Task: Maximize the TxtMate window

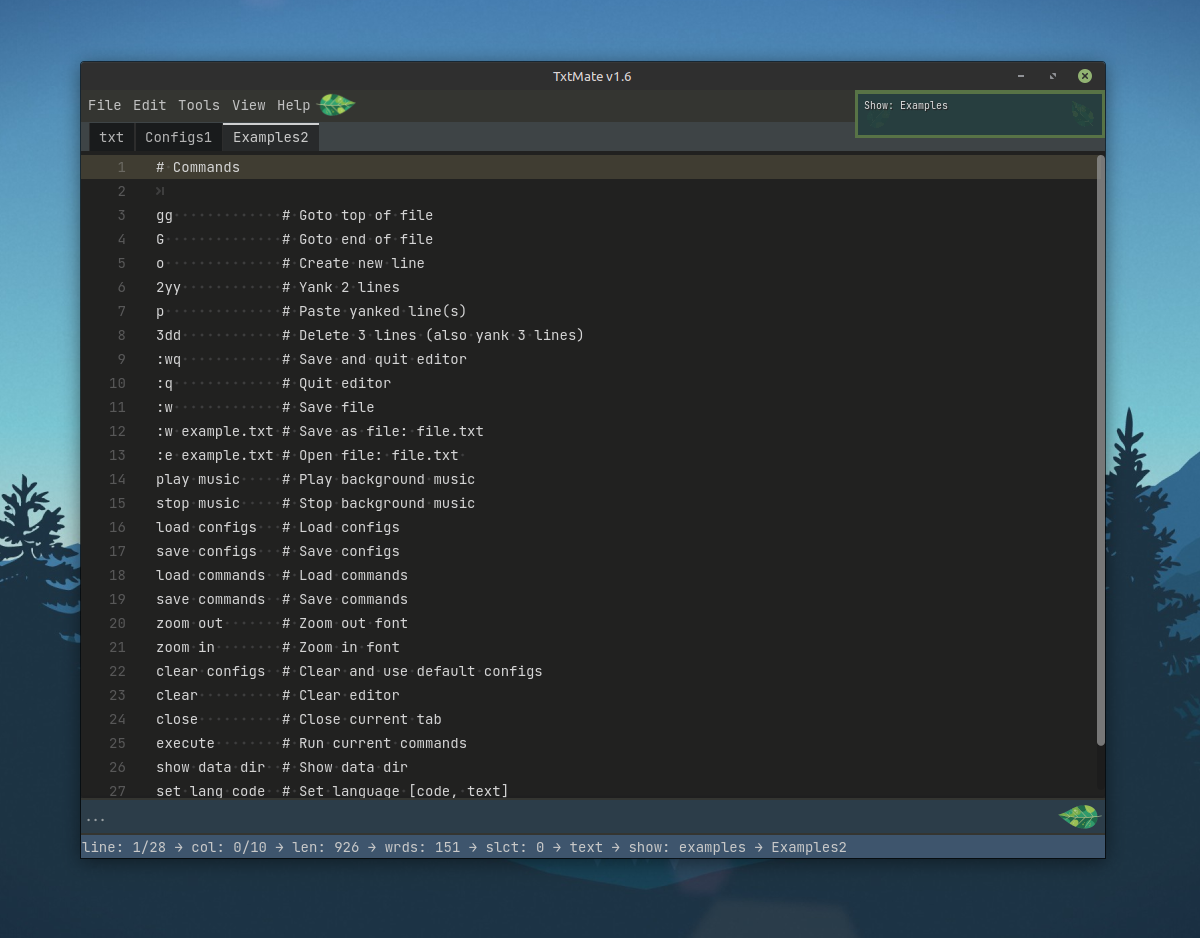Action: tap(1052, 76)
